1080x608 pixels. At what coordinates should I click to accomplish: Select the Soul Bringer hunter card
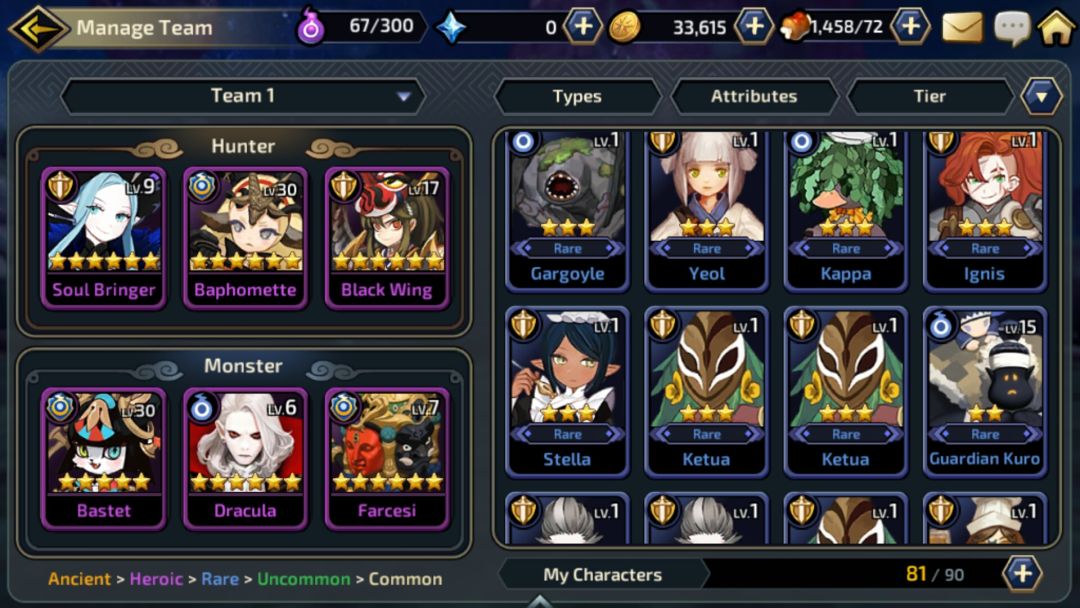click(103, 238)
